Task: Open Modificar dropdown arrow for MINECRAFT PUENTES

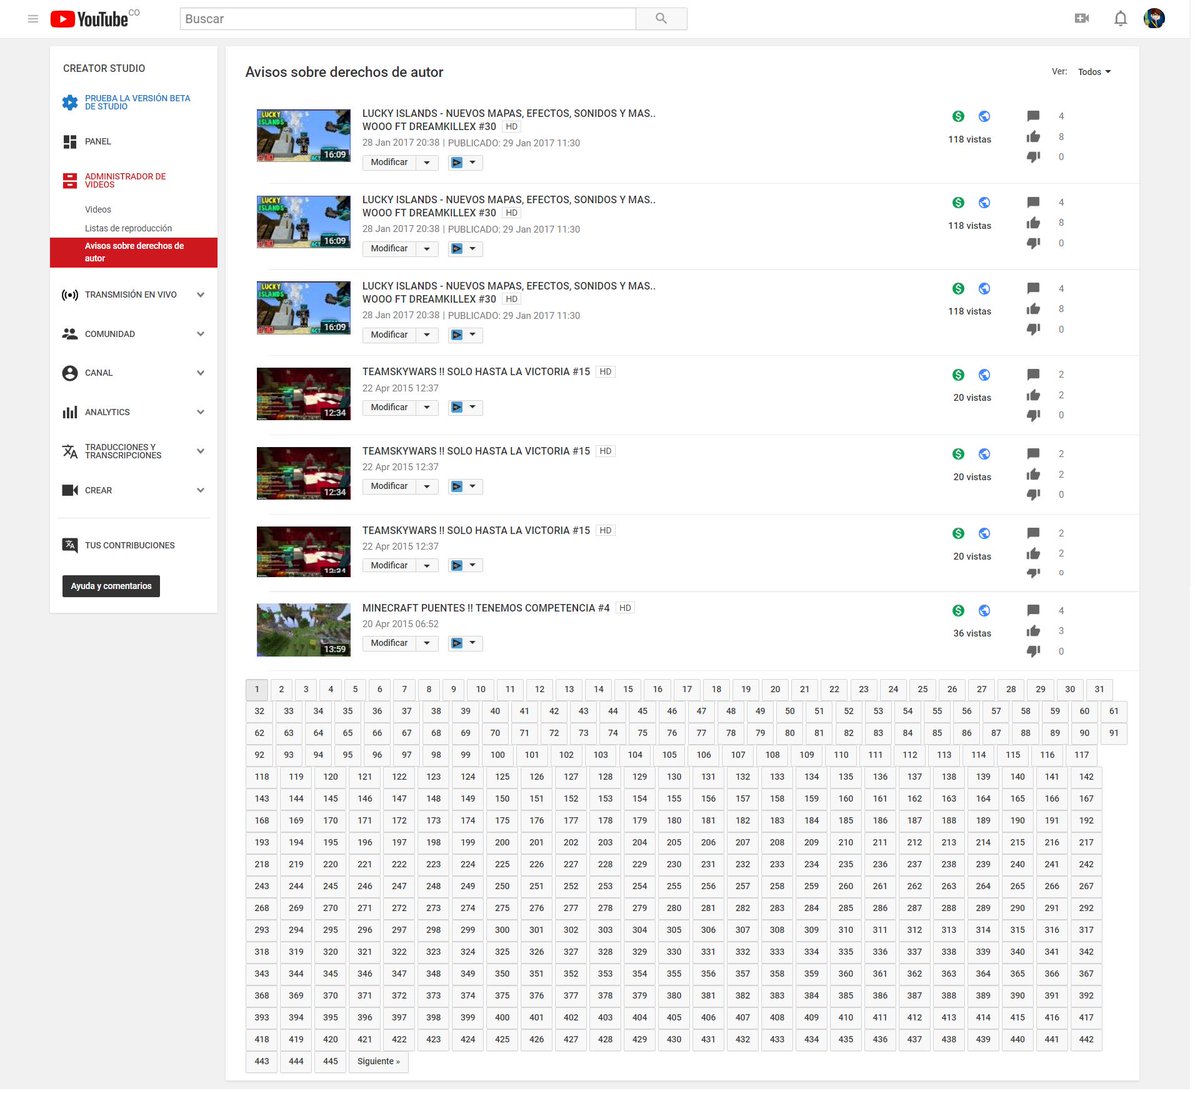Action: [427, 643]
